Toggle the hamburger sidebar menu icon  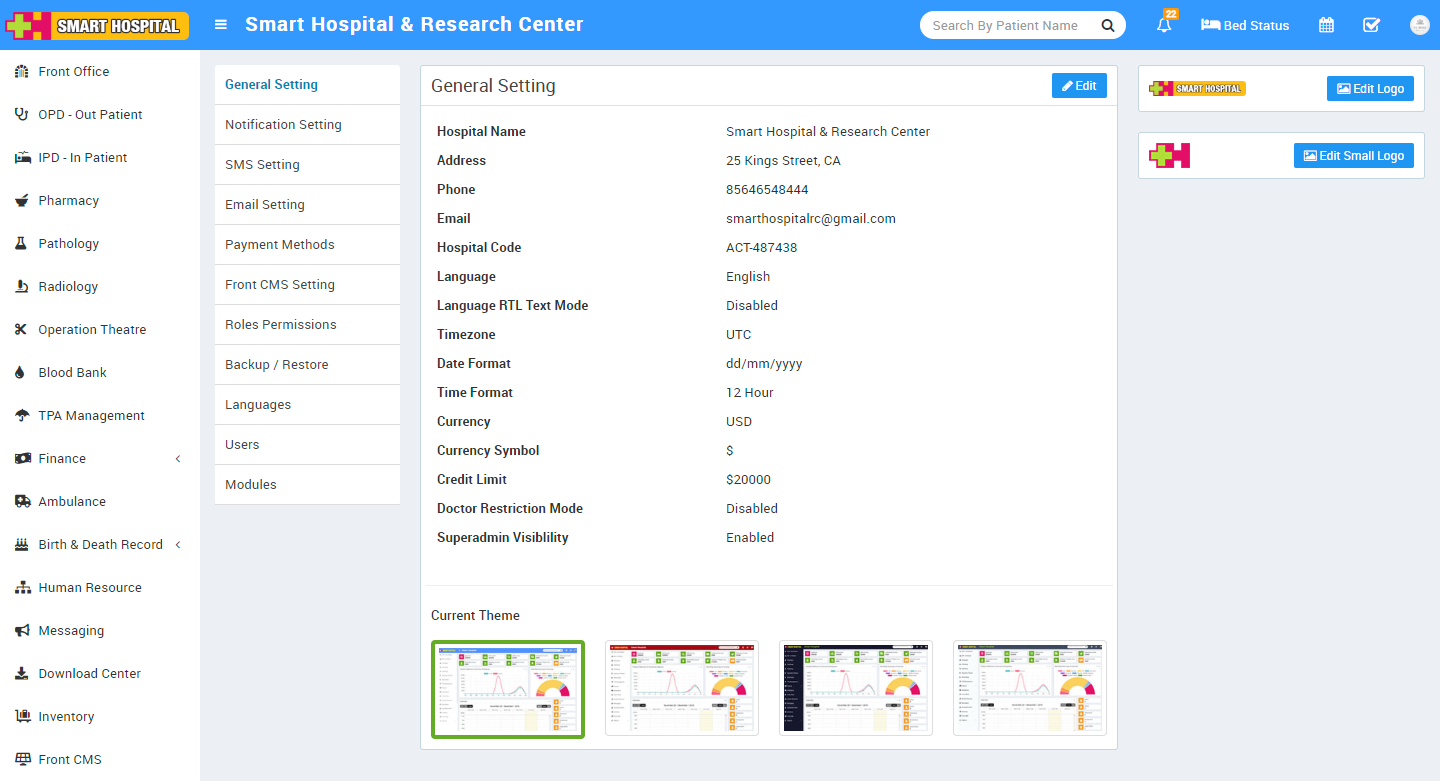click(221, 25)
